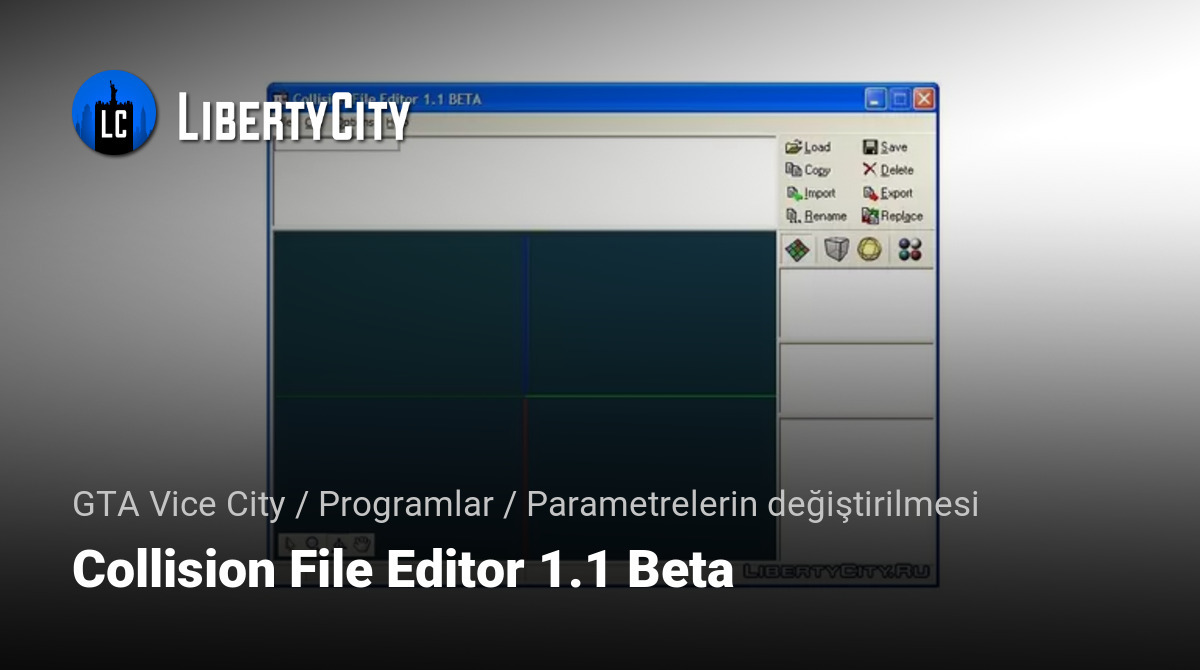Click the Export button
1200x670 pixels.
(887, 193)
